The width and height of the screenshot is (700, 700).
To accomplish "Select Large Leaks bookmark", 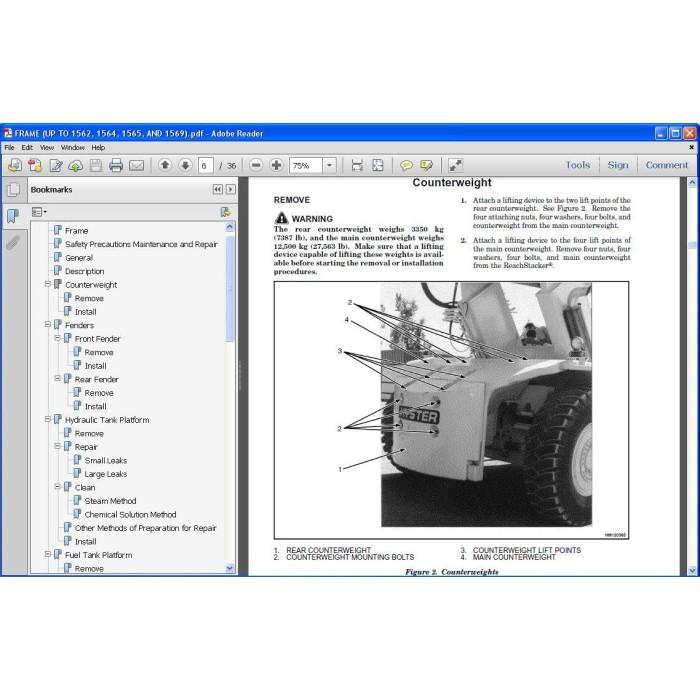I will click(x=106, y=474).
